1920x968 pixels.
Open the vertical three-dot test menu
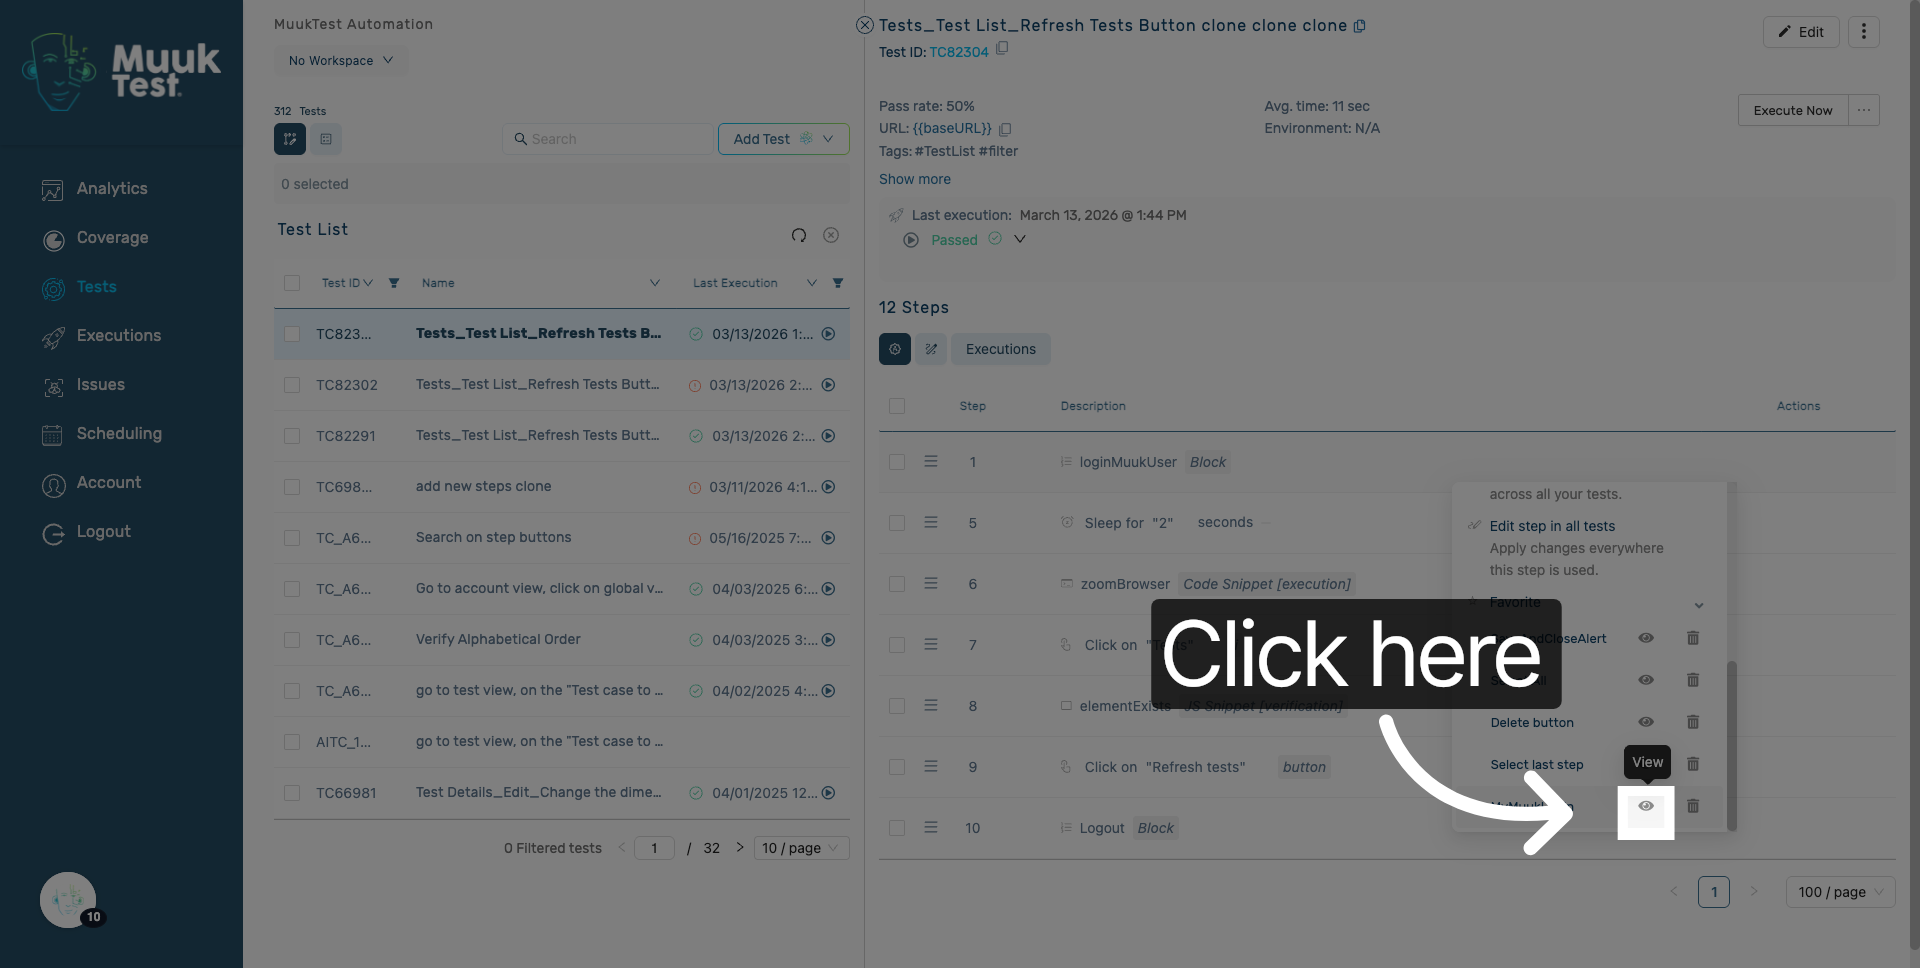click(x=1864, y=32)
